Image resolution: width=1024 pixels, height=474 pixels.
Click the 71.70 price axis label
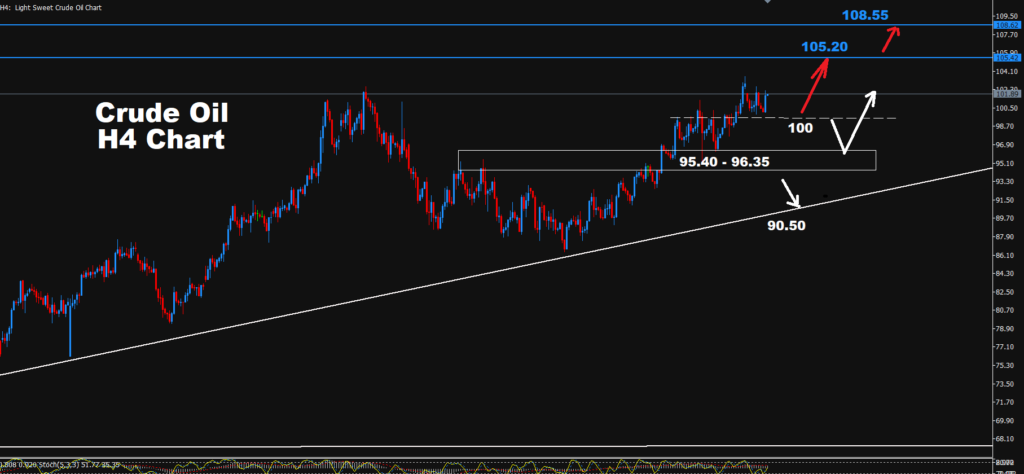click(x=1006, y=402)
